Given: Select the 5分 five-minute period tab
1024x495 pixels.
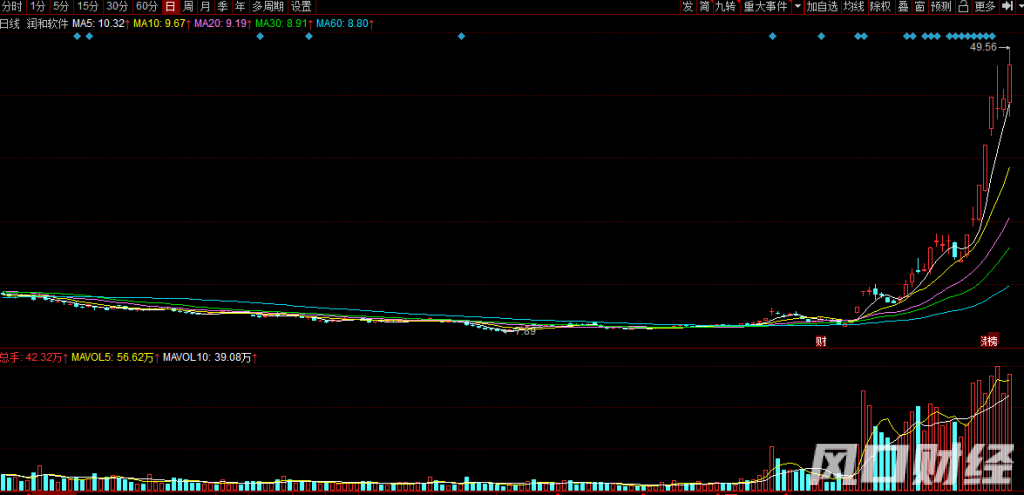Looking at the screenshot, I should click(x=61, y=7).
